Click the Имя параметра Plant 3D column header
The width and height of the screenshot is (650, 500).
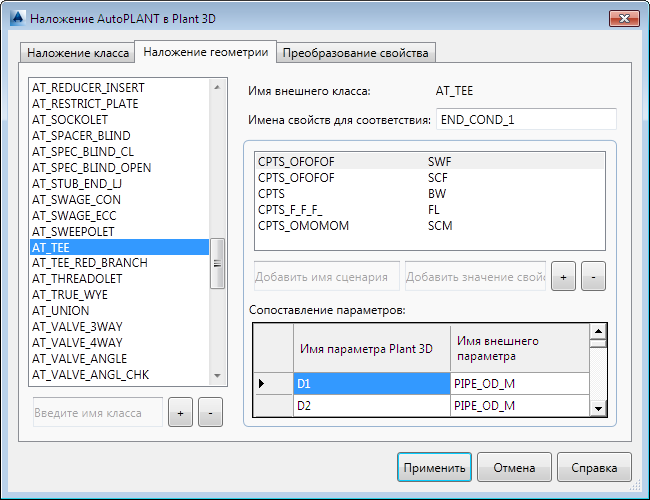coord(372,348)
